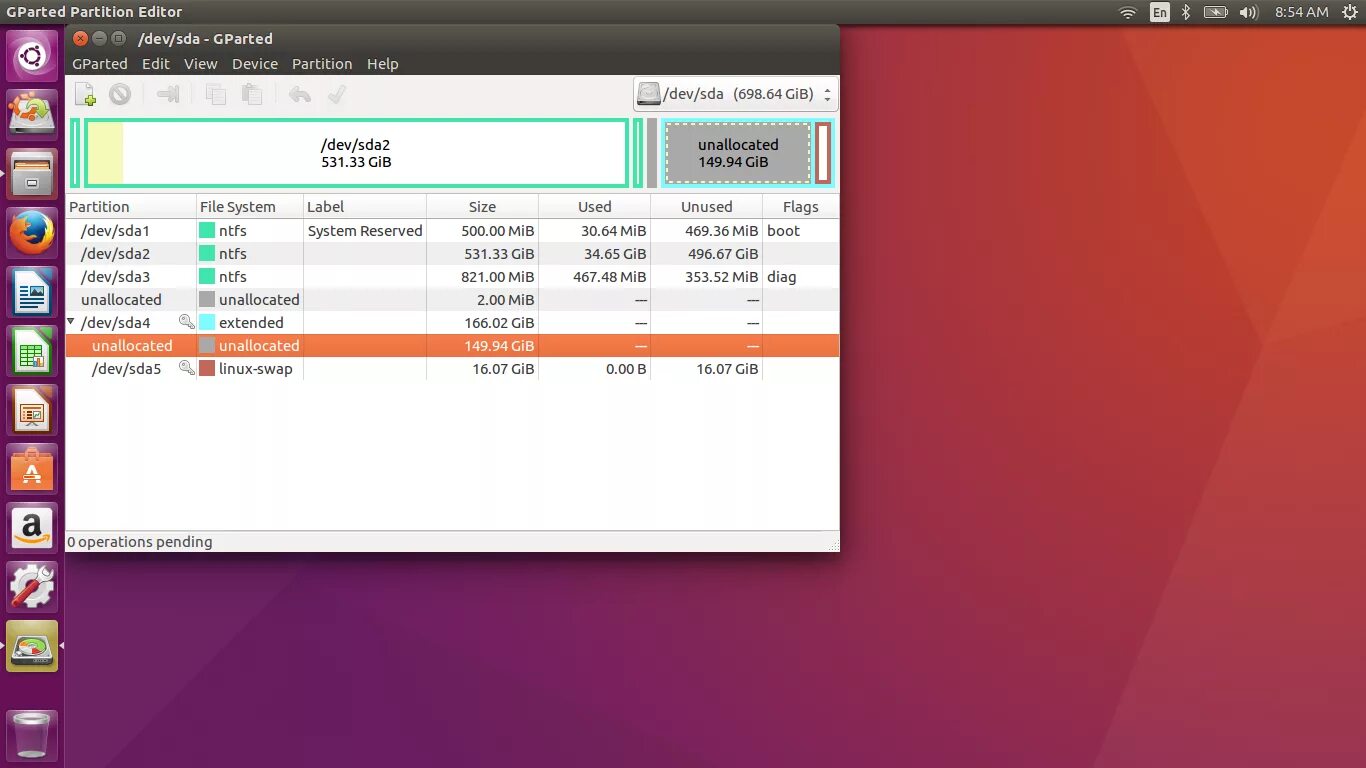This screenshot has height=768, width=1366.
Task: Click the Resize/Move toolbar icon
Action: pos(168,95)
